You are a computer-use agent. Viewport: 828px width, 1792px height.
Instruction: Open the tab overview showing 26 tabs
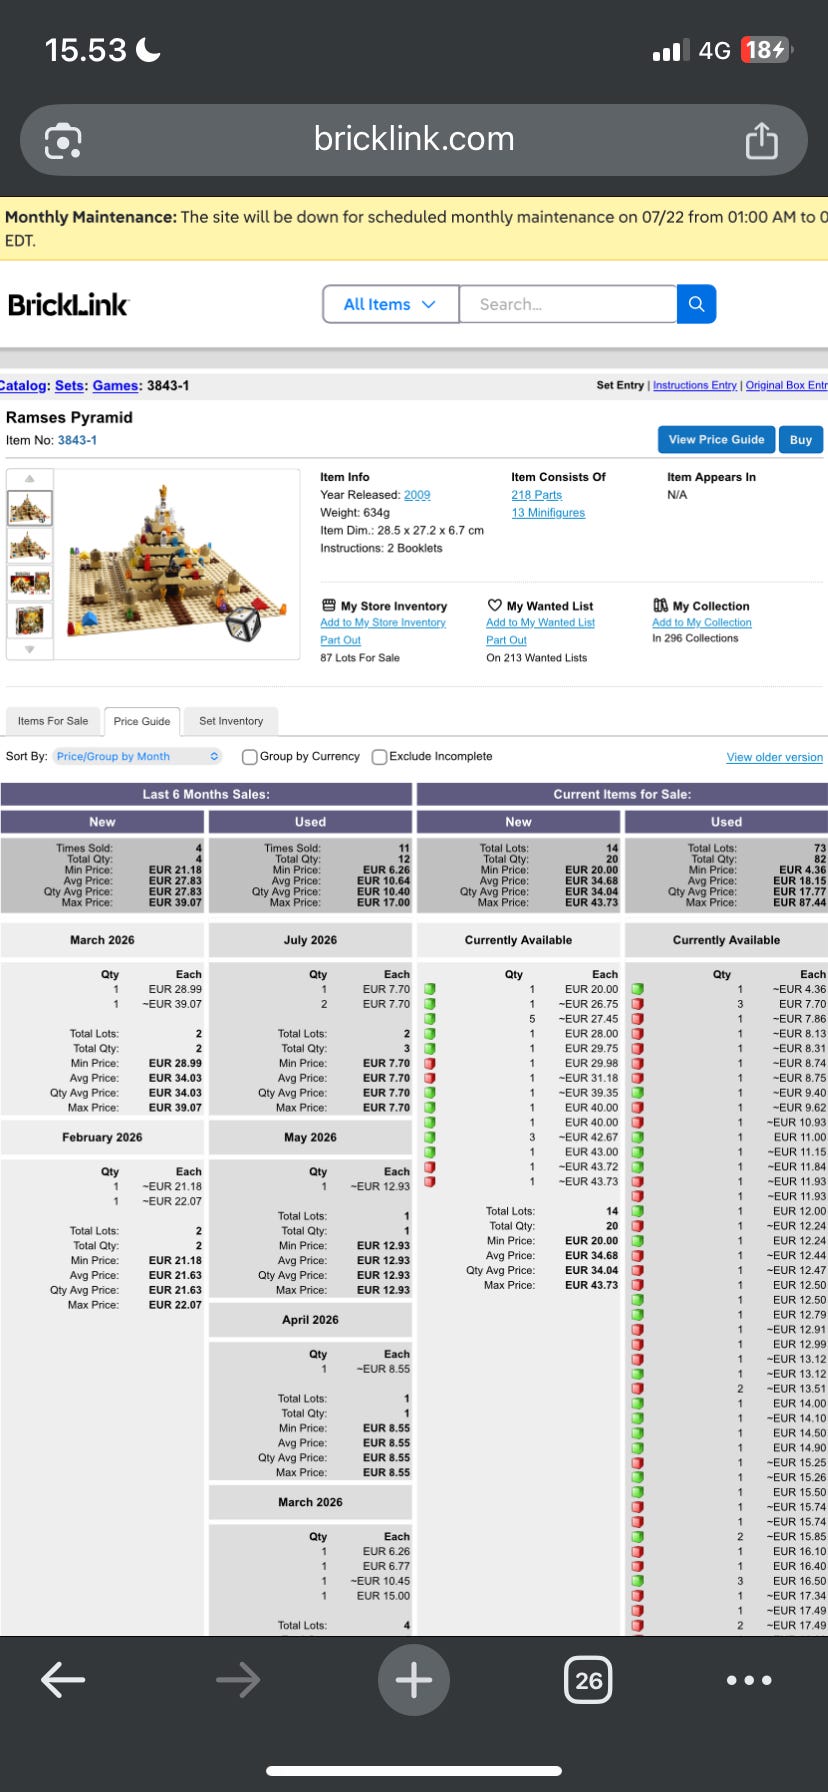click(589, 1680)
